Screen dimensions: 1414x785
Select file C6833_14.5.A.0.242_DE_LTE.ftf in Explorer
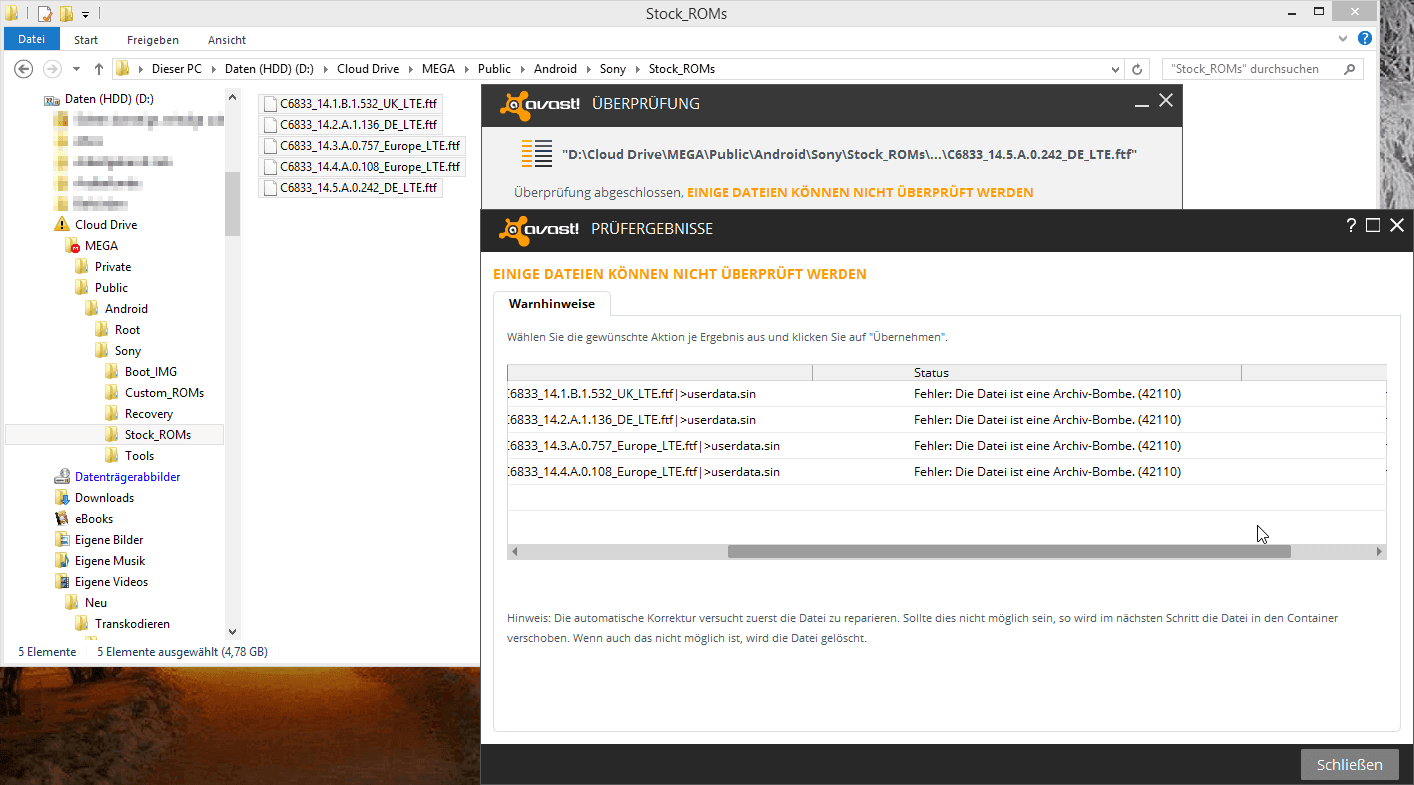pos(350,188)
